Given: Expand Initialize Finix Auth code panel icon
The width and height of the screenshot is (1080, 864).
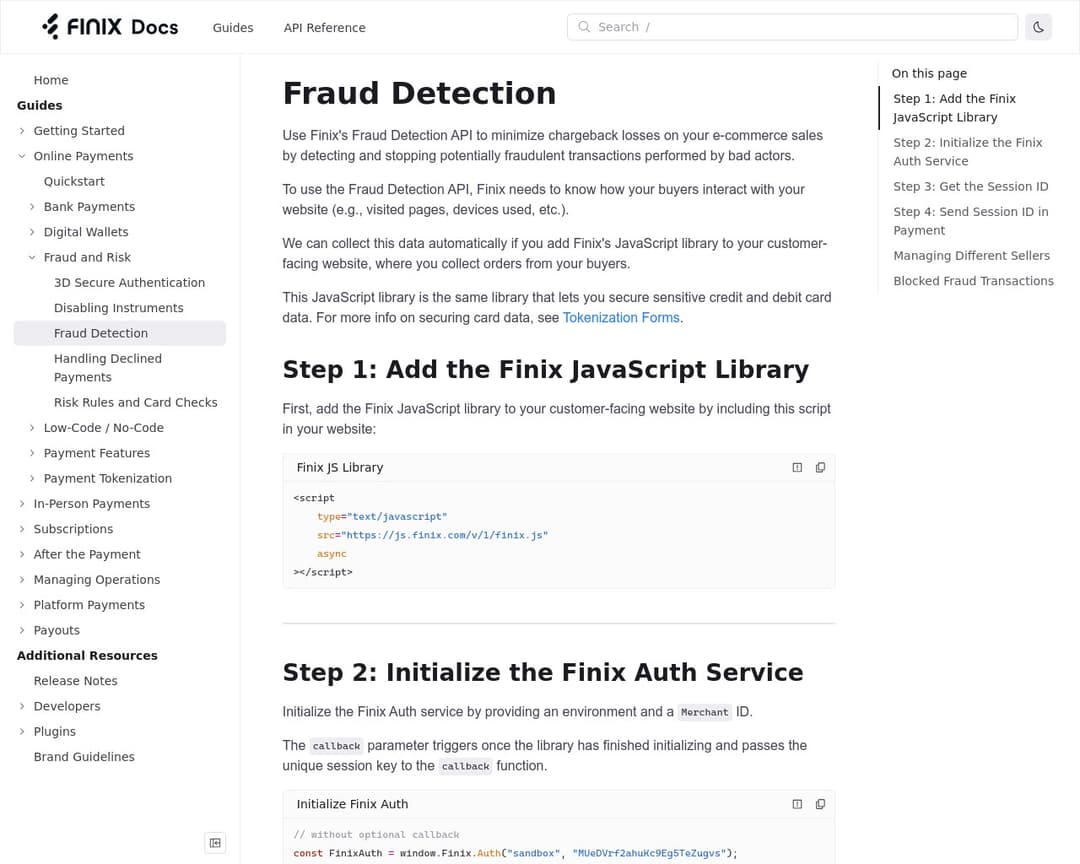Looking at the screenshot, I should (x=797, y=804).
